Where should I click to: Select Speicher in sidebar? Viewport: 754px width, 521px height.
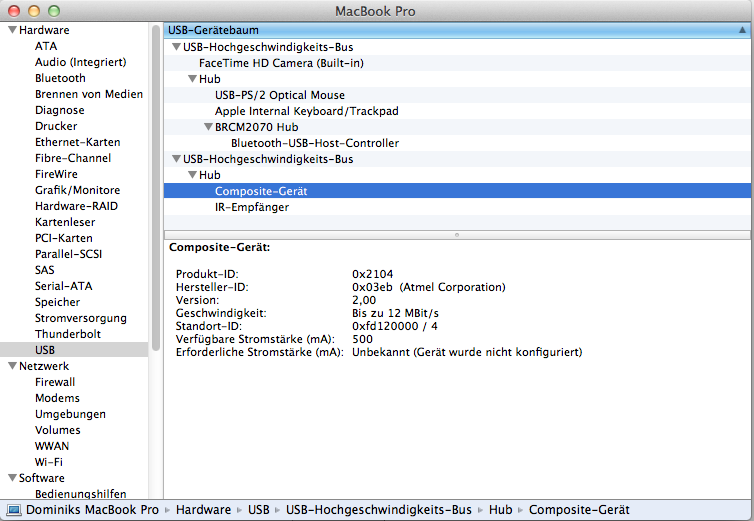pyautogui.click(x=57, y=302)
